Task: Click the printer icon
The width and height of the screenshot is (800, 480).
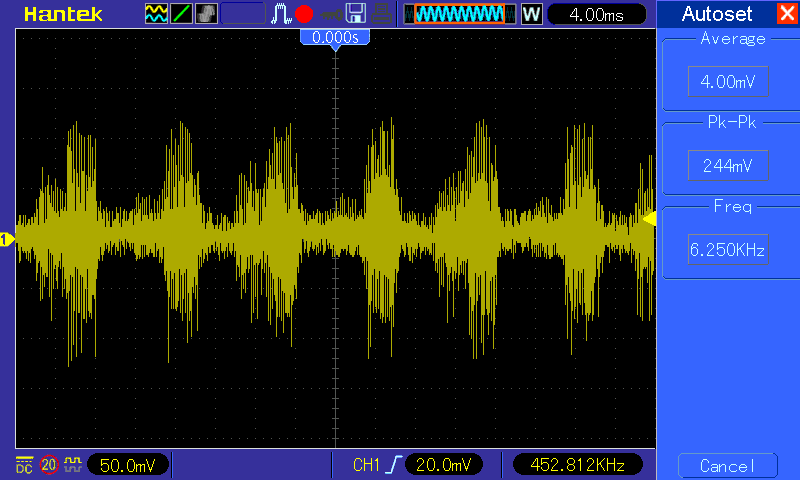Action: tap(381, 14)
